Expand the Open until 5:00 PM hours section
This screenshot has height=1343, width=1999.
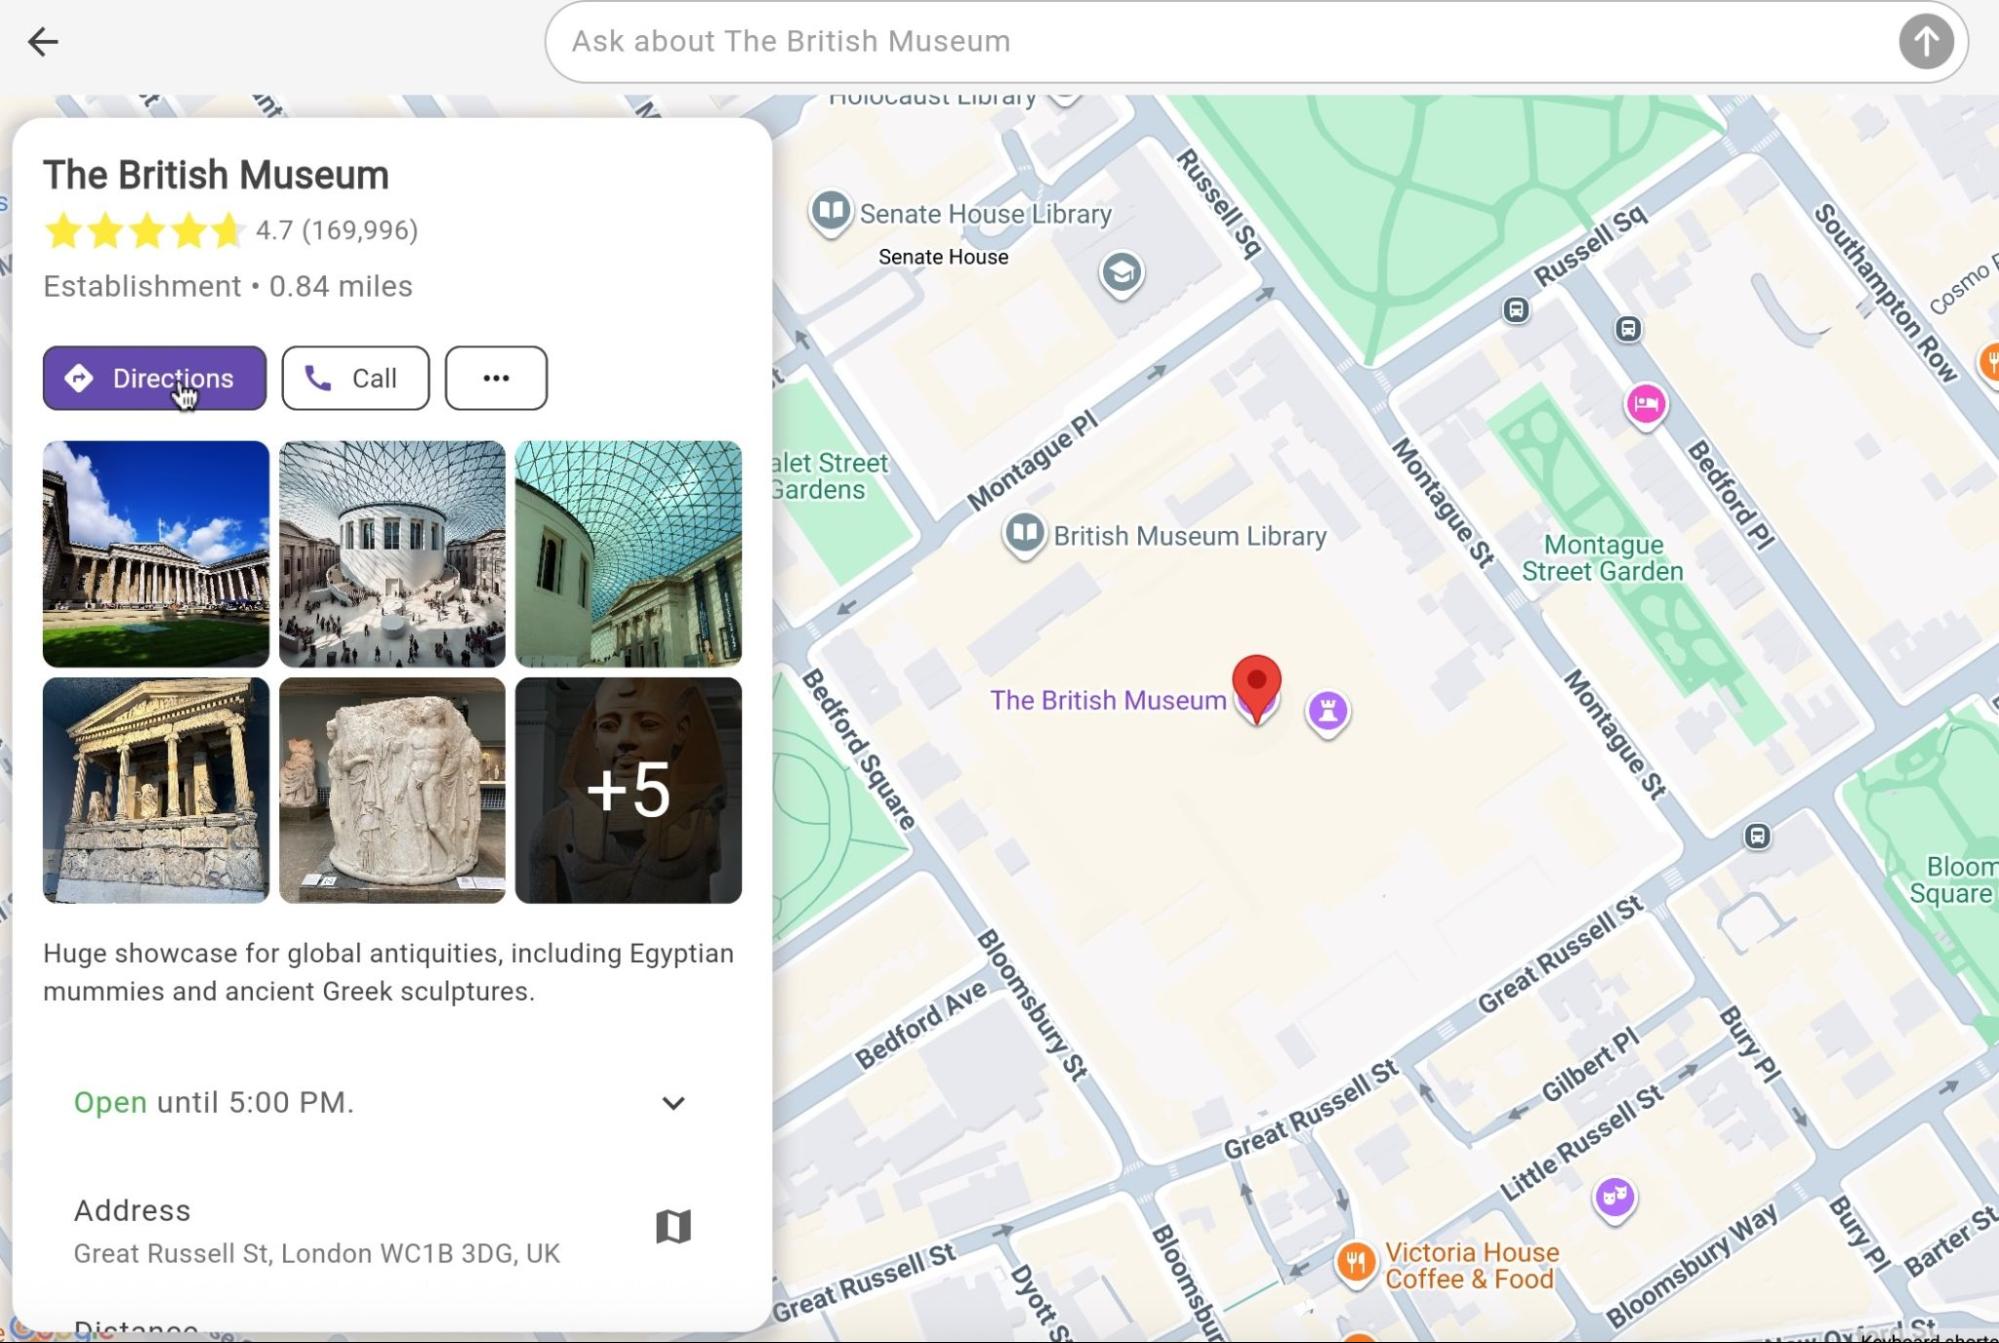coord(674,1103)
